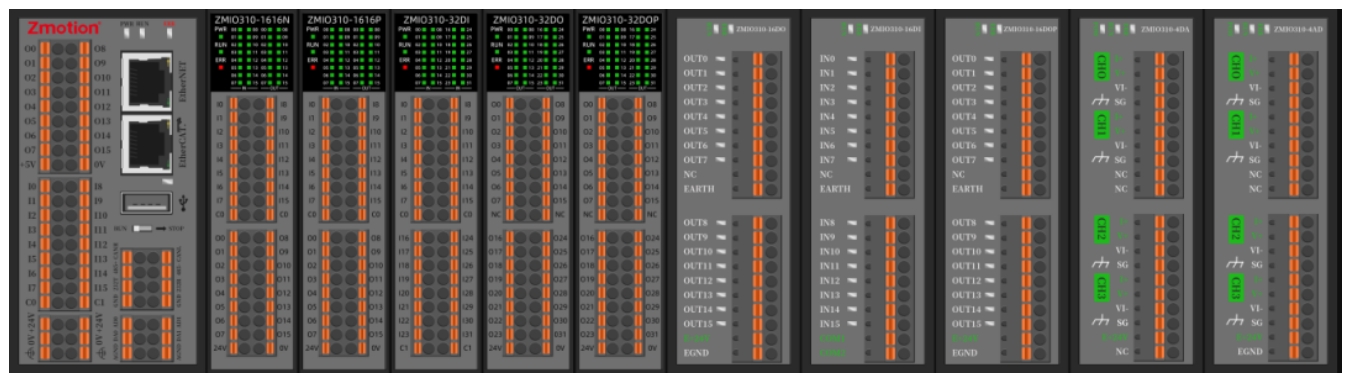The image size is (1349, 382).
Task: Click the Zmotion logo on the controller
Action: [x=63, y=27]
